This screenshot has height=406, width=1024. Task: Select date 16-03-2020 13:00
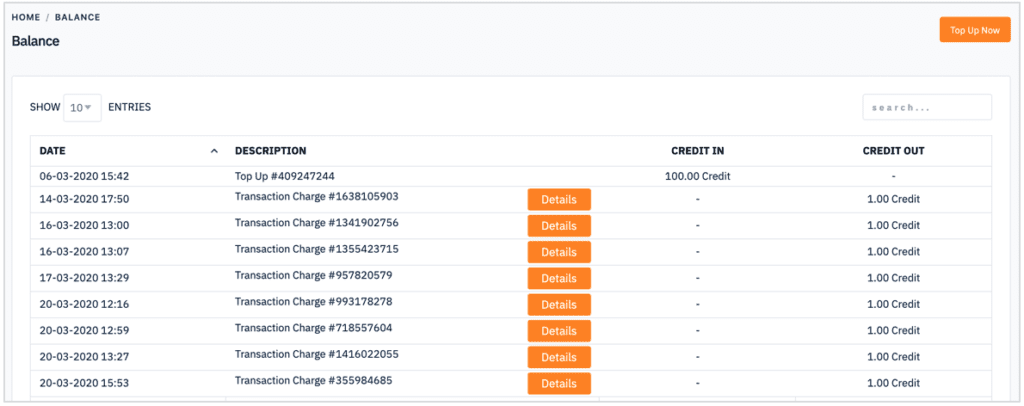click(84, 225)
